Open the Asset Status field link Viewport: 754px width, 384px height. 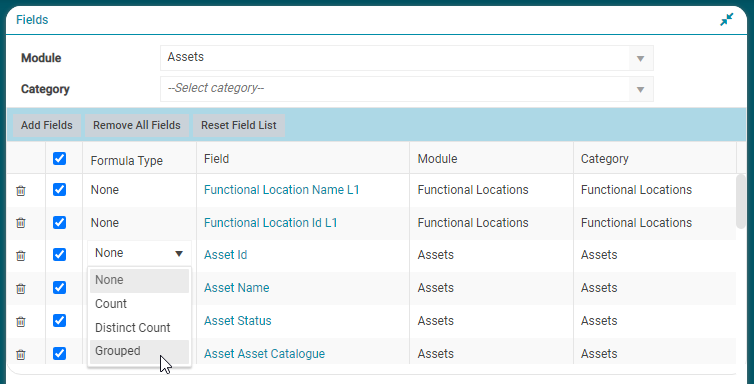(238, 321)
